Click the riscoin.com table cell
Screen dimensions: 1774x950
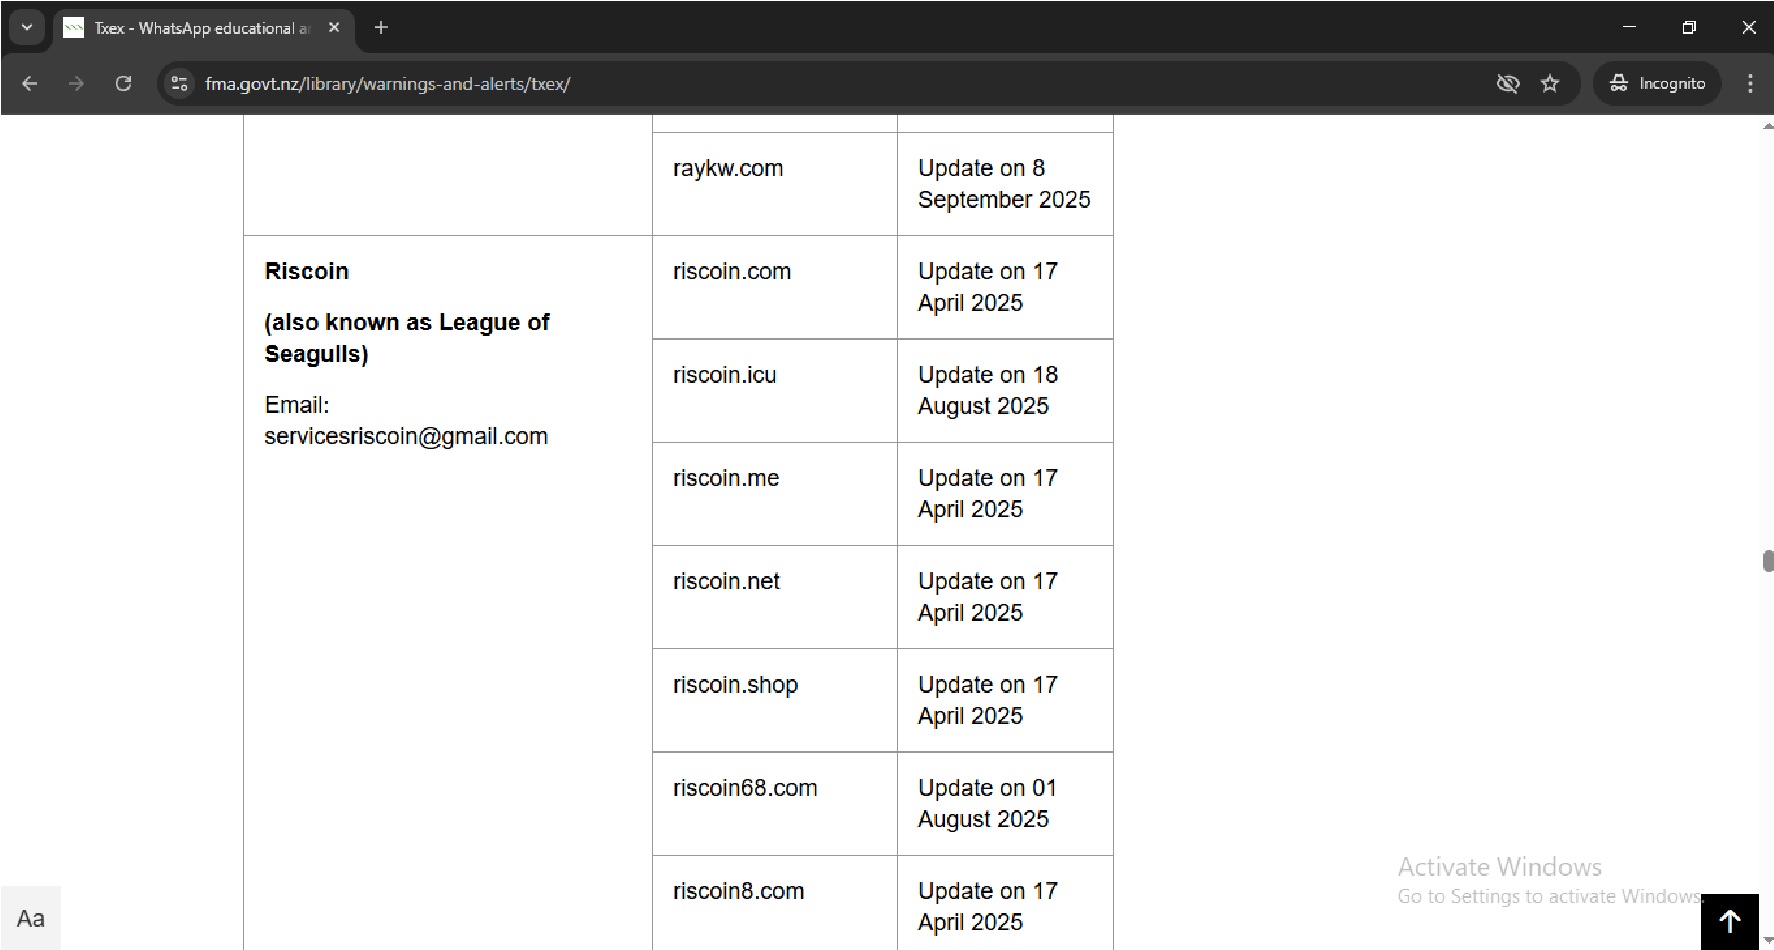pos(732,272)
